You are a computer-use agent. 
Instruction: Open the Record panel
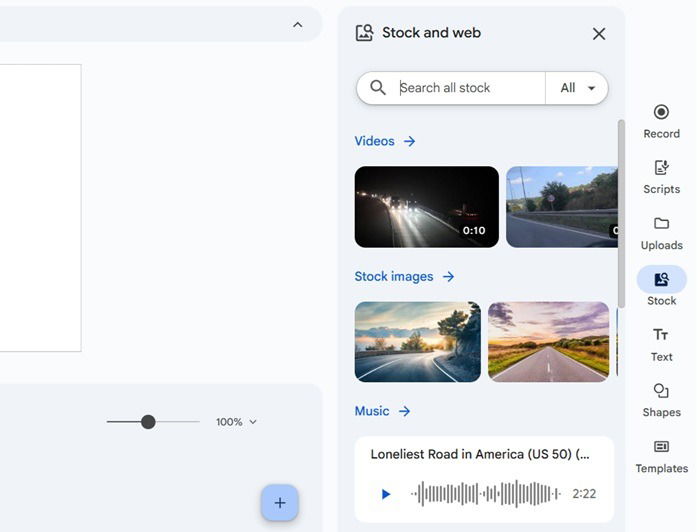(661, 121)
